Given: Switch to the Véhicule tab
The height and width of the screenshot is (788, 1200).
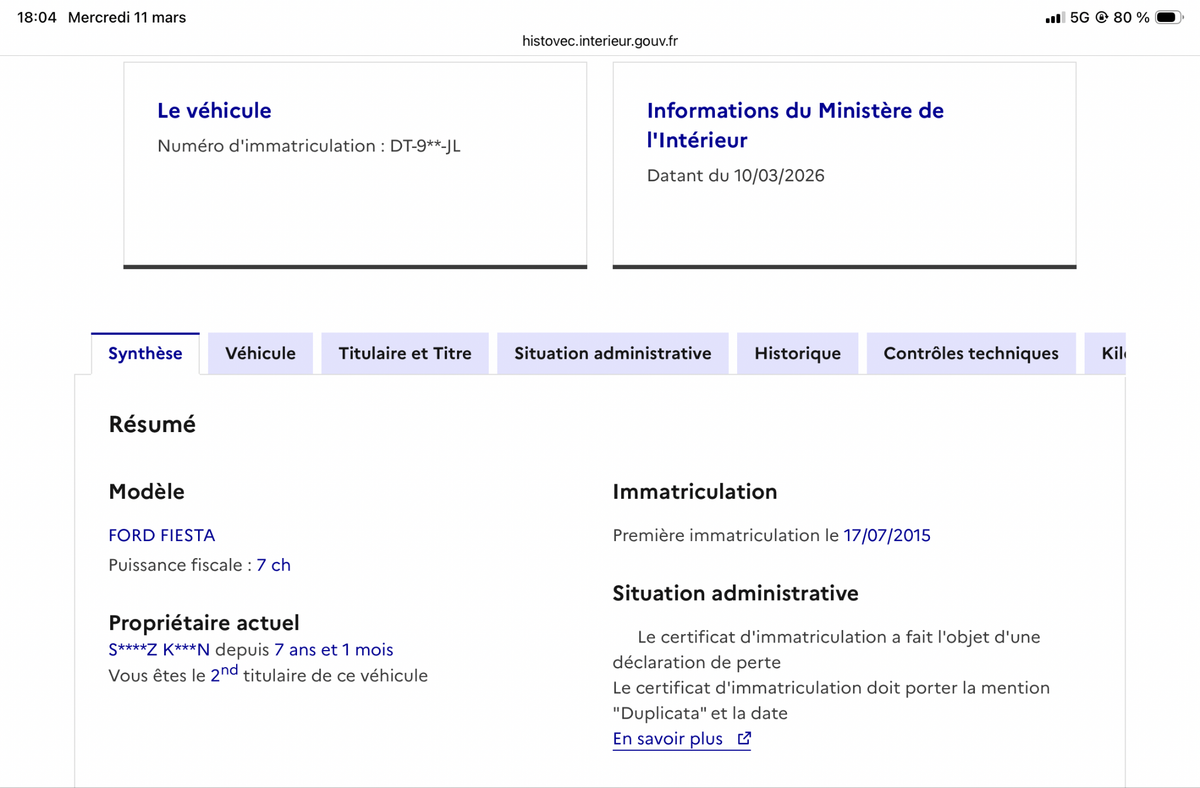Looking at the screenshot, I should 260,353.
